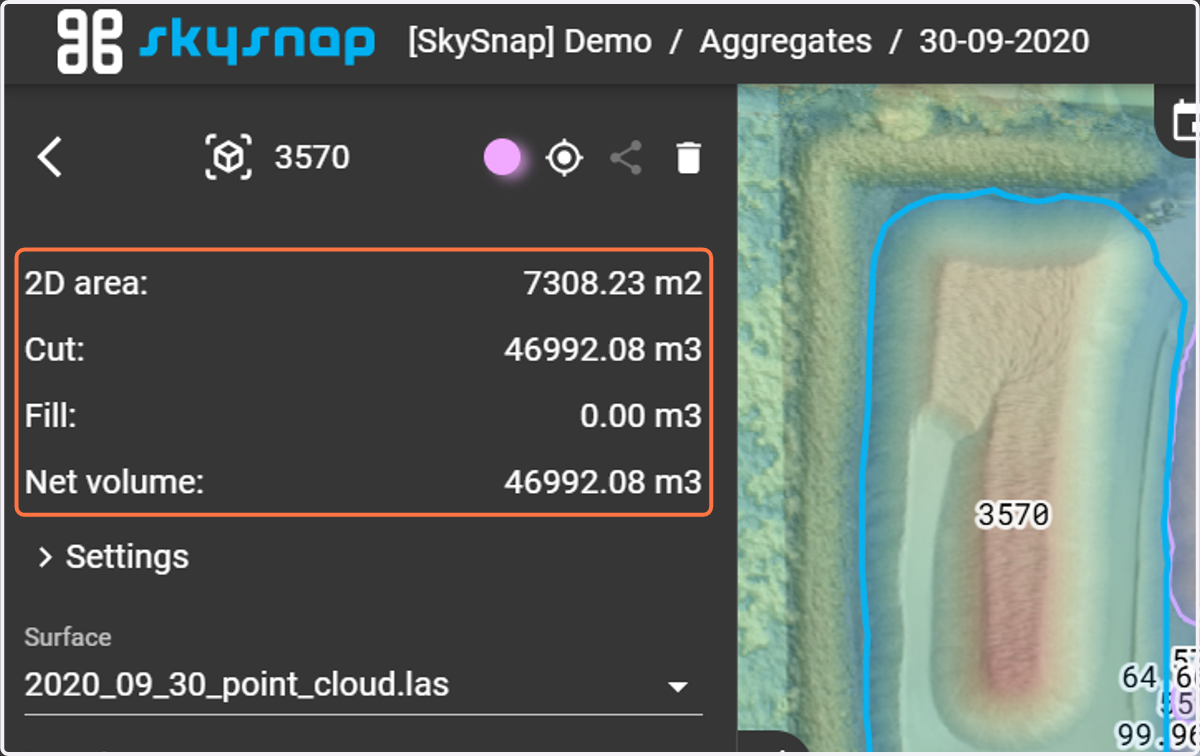Share the 3570 measurement
The height and width of the screenshot is (756, 1200).
626,158
